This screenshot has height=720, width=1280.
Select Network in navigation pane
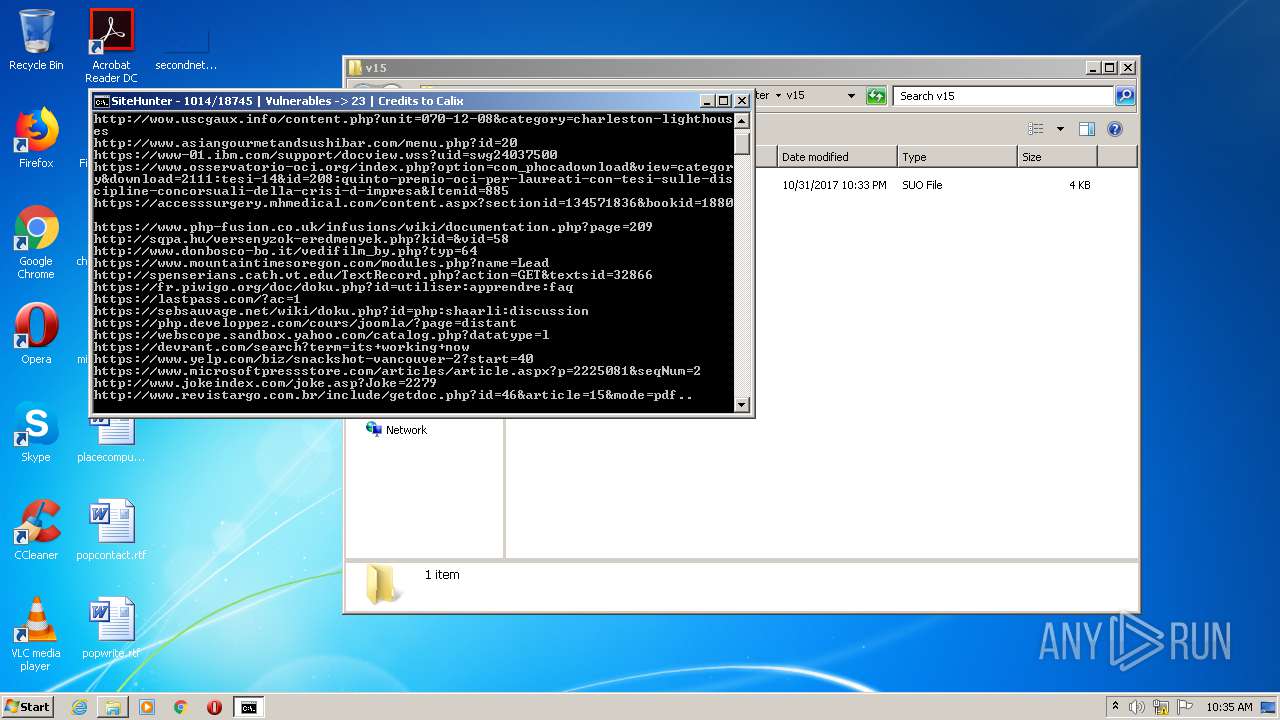pos(396,430)
